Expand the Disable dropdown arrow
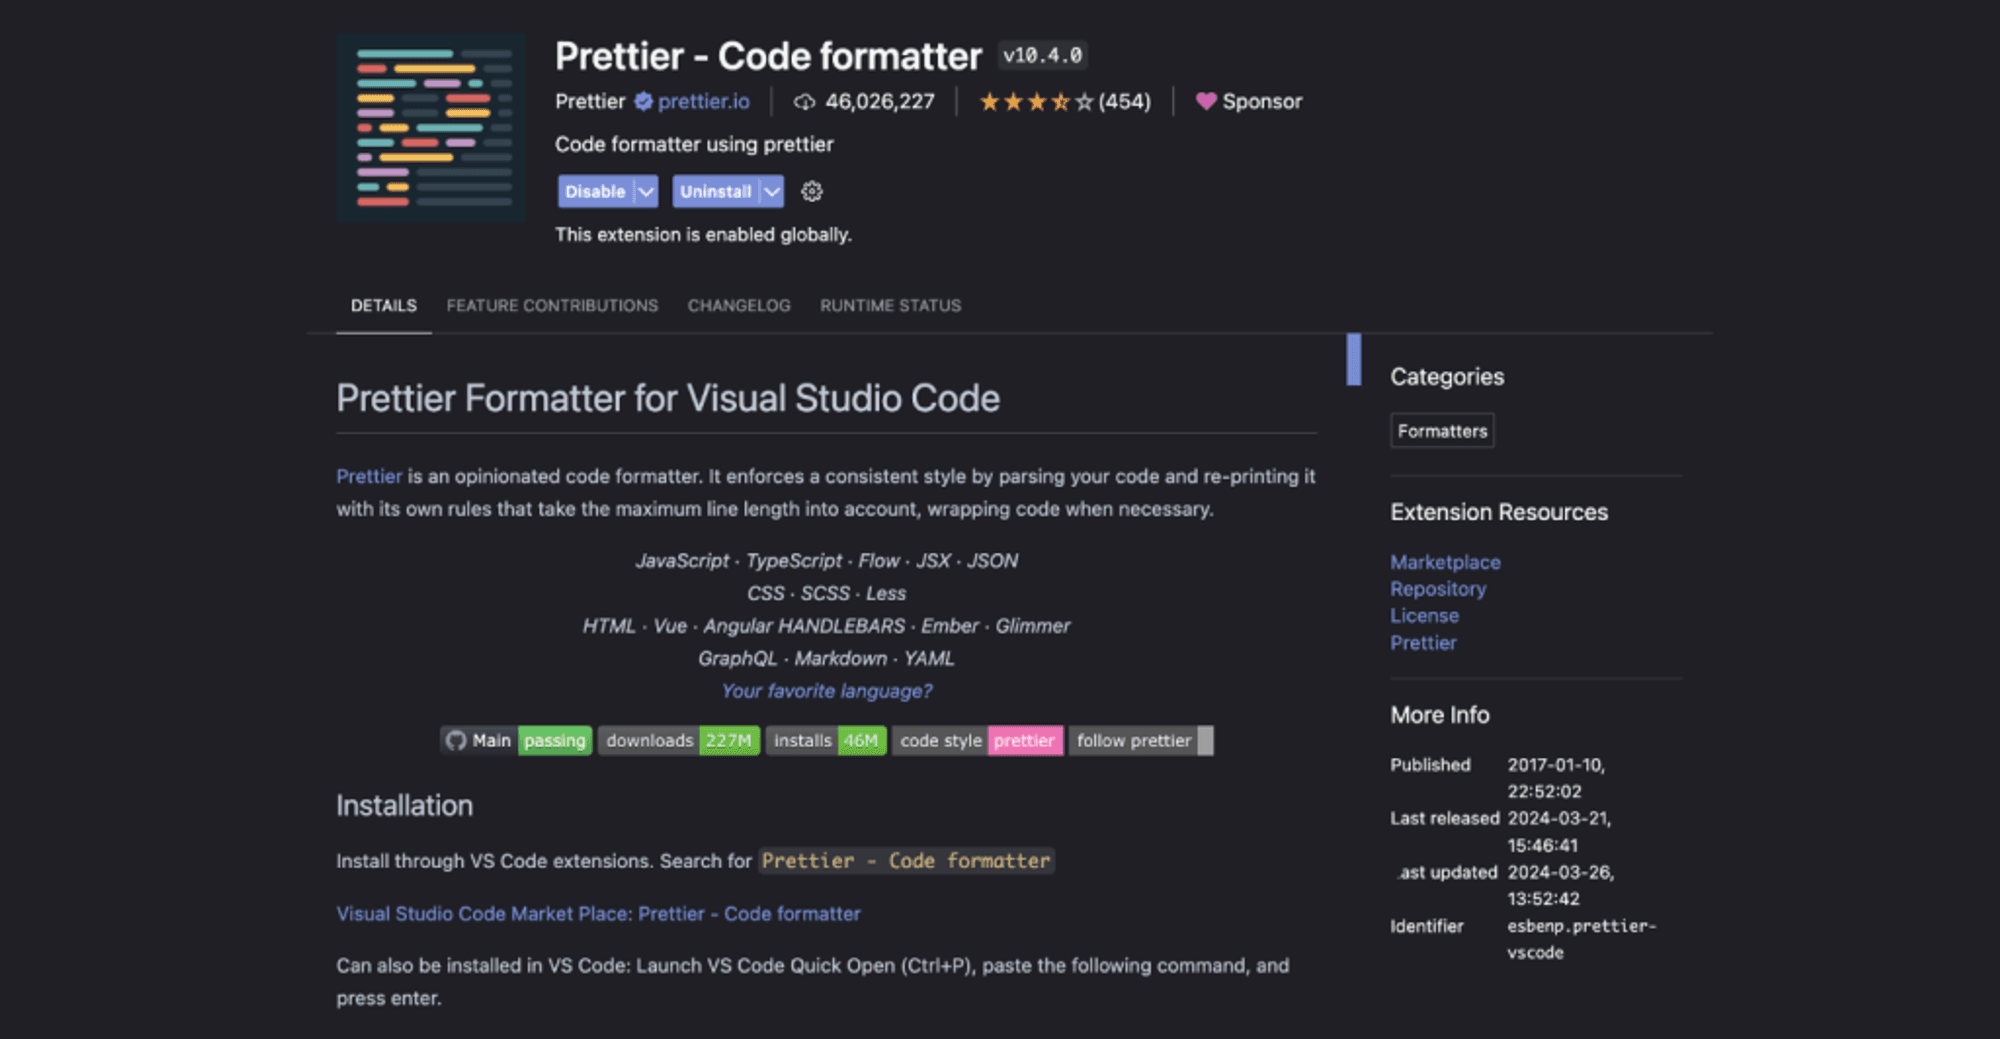The image size is (2000, 1039). click(646, 191)
